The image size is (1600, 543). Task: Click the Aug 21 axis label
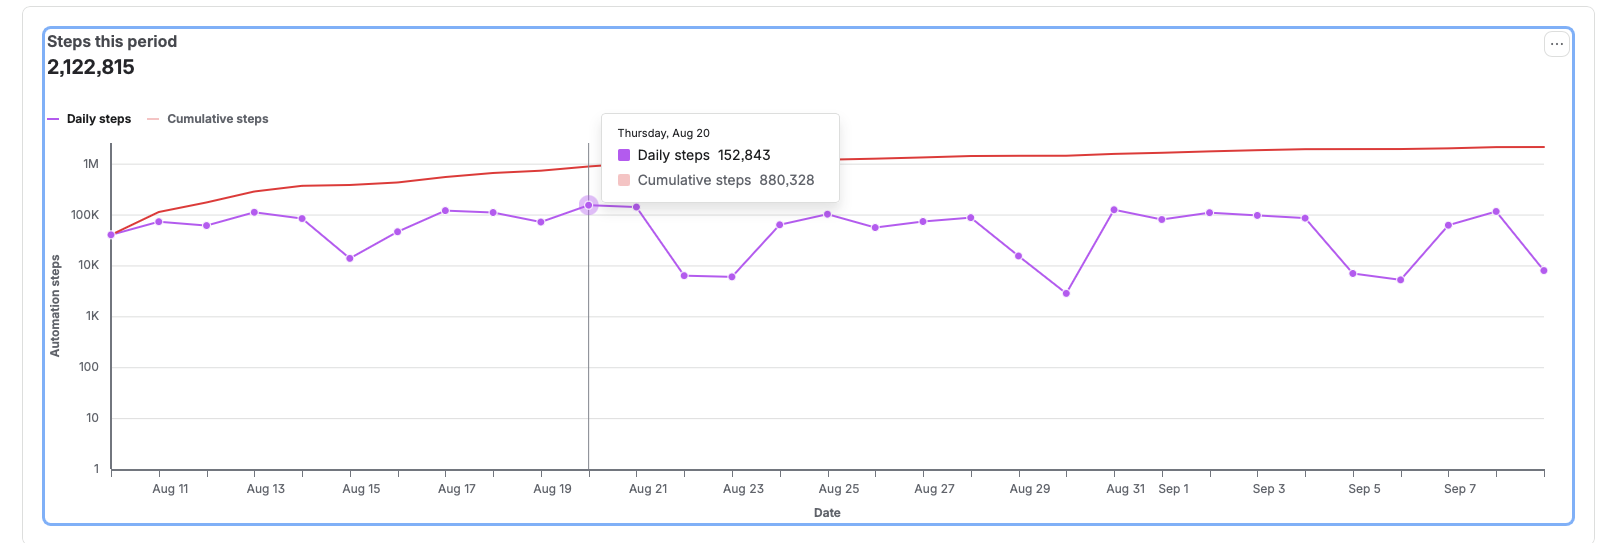648,489
